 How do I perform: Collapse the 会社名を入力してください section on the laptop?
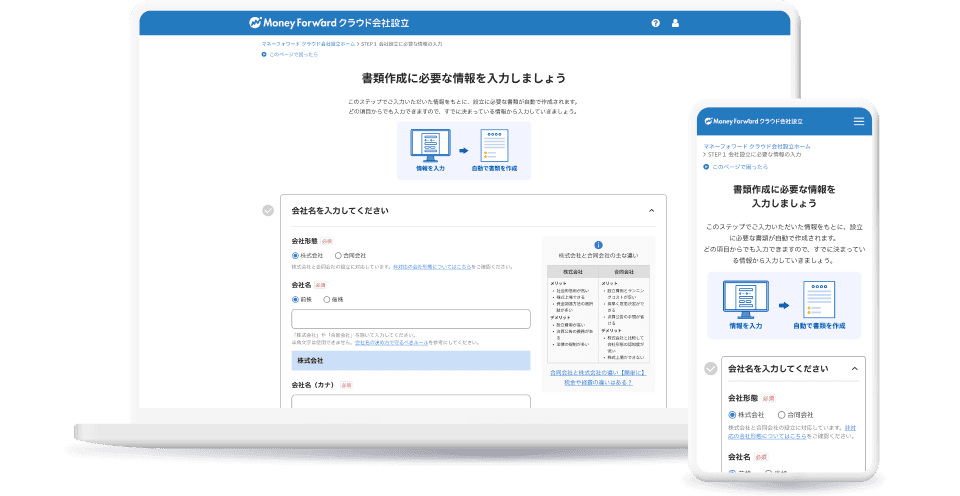coord(651,211)
